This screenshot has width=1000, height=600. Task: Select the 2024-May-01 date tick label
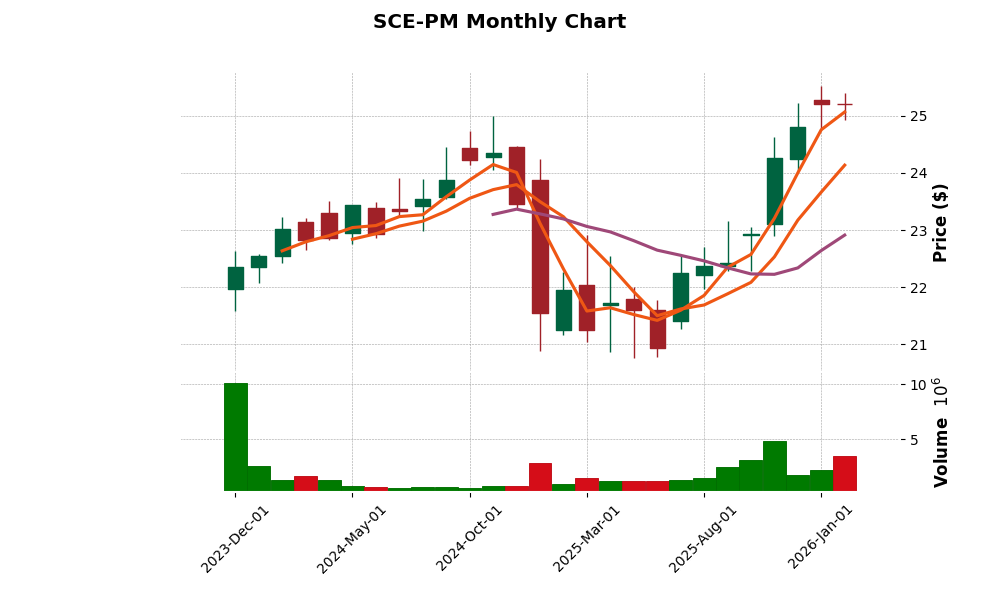(x=352, y=538)
